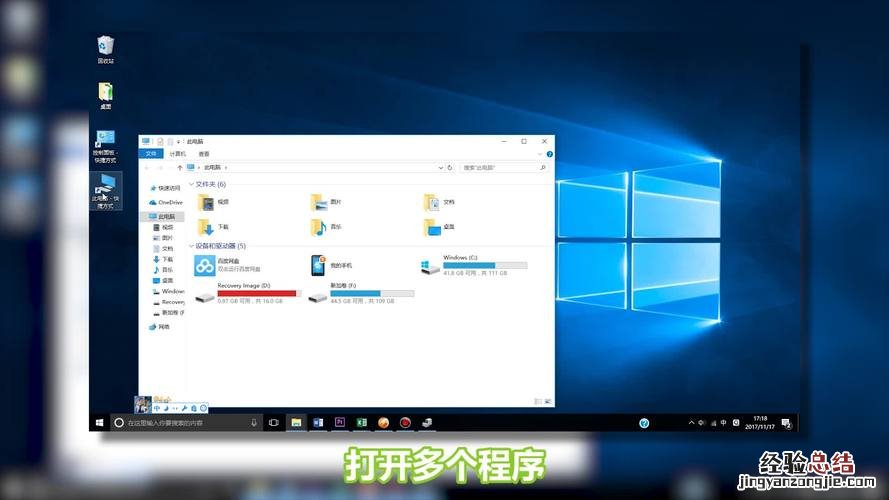Open Premiere Pro from the taskbar
Screen dimensions: 889x500
point(340,422)
